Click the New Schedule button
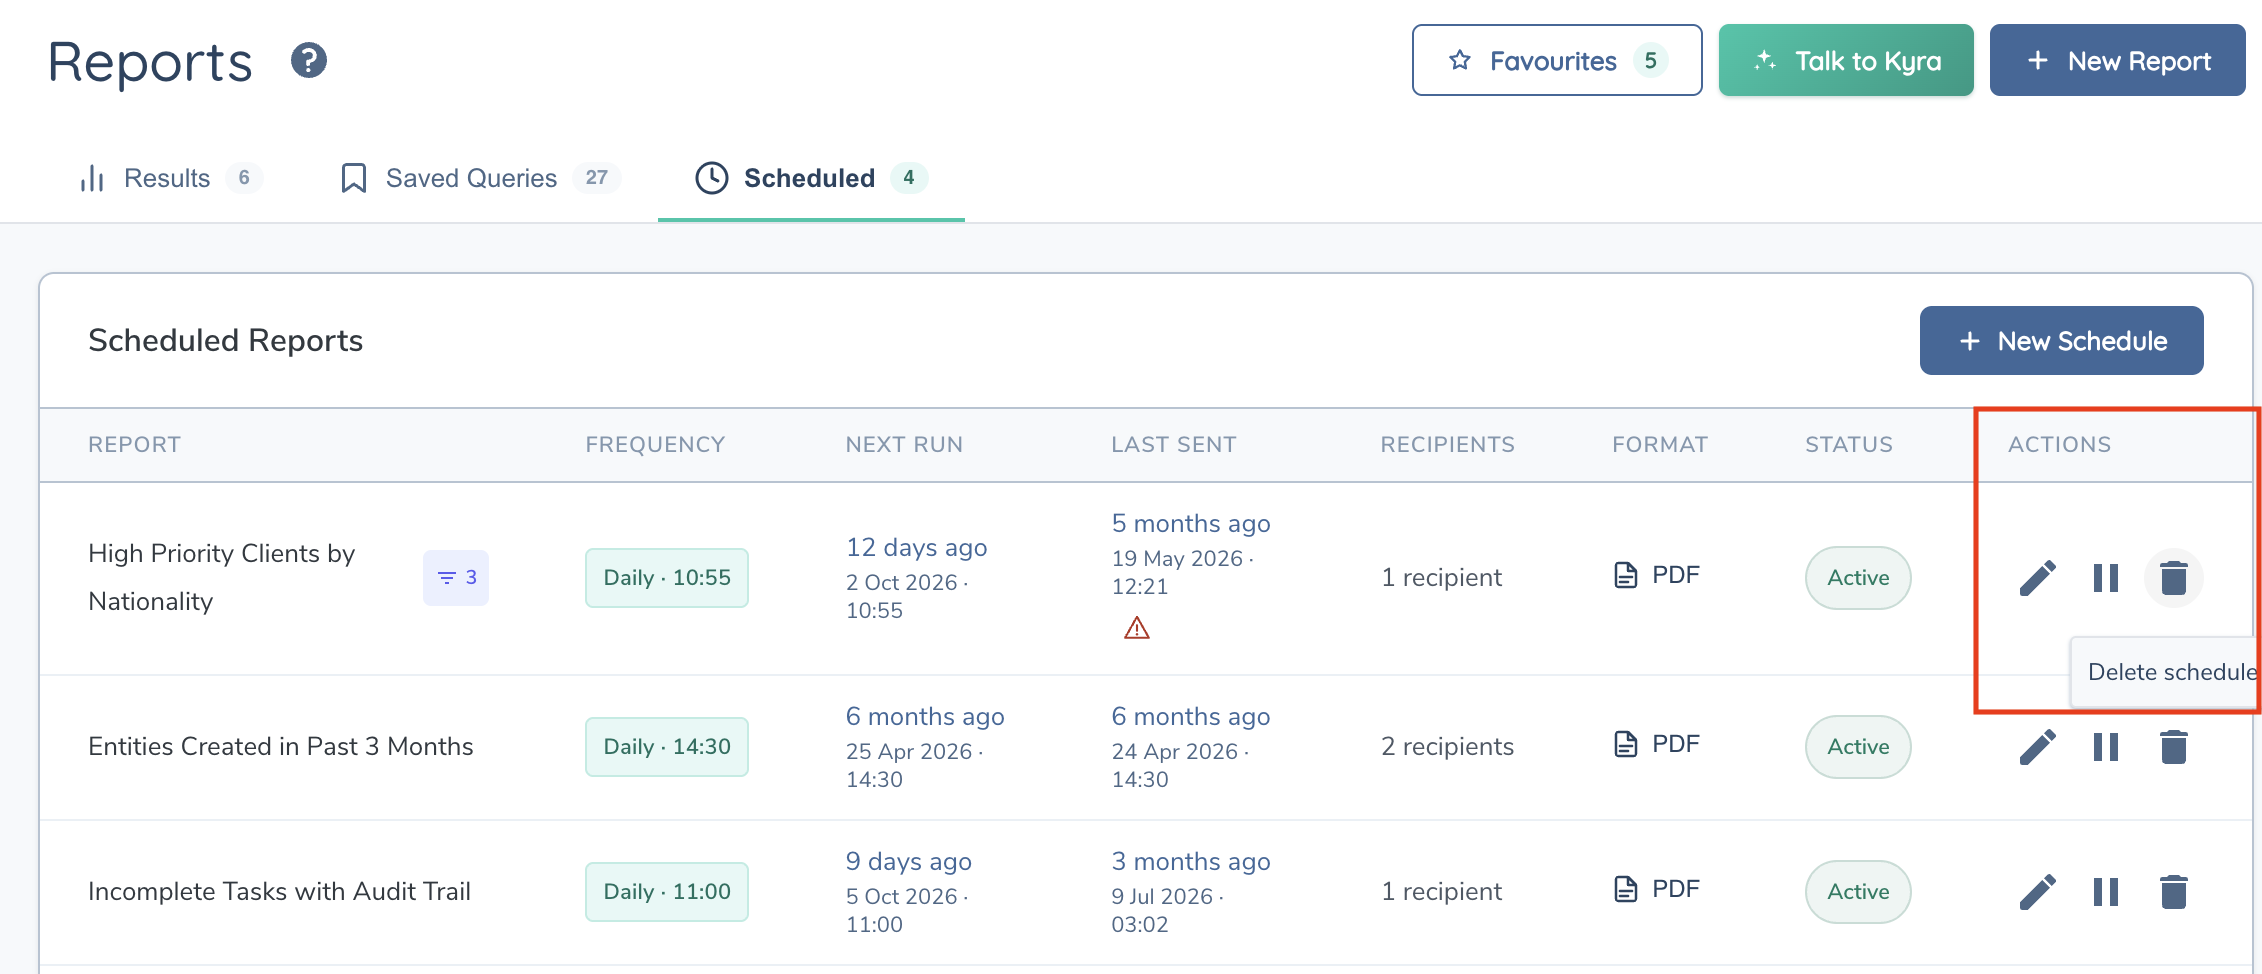The width and height of the screenshot is (2262, 974). [2061, 341]
